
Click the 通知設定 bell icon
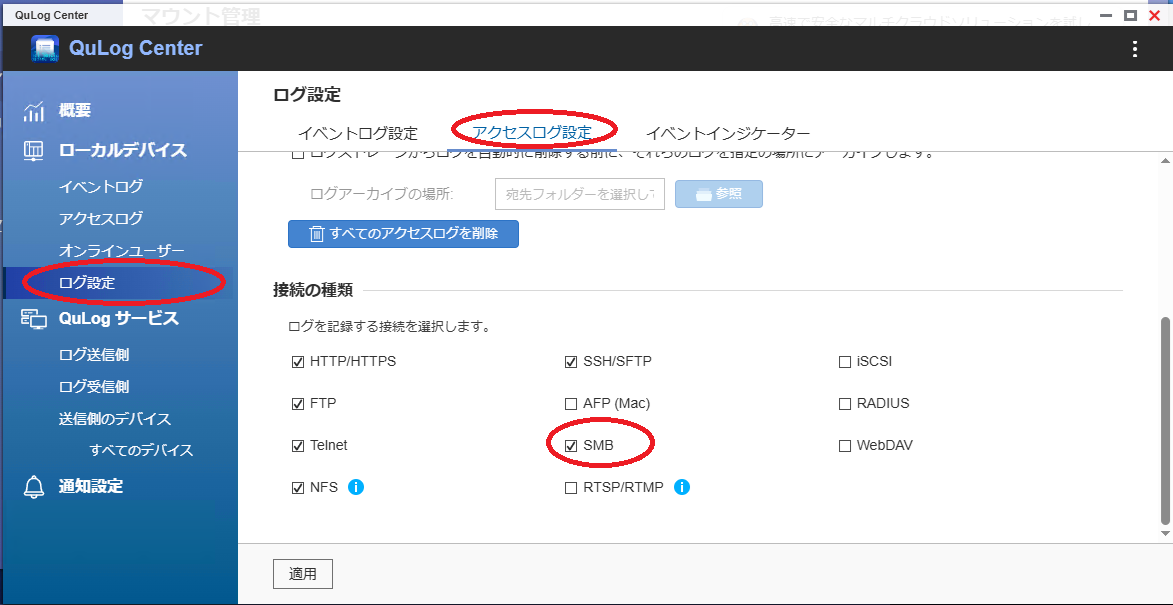(34, 487)
